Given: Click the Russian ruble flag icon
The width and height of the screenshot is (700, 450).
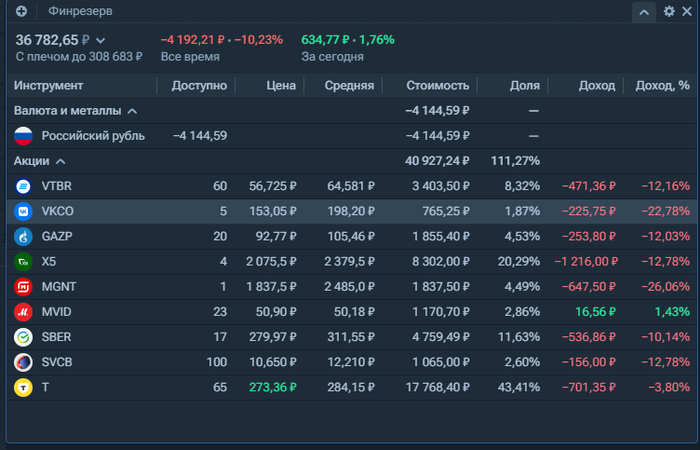Looking at the screenshot, I should pyautogui.click(x=23, y=136).
